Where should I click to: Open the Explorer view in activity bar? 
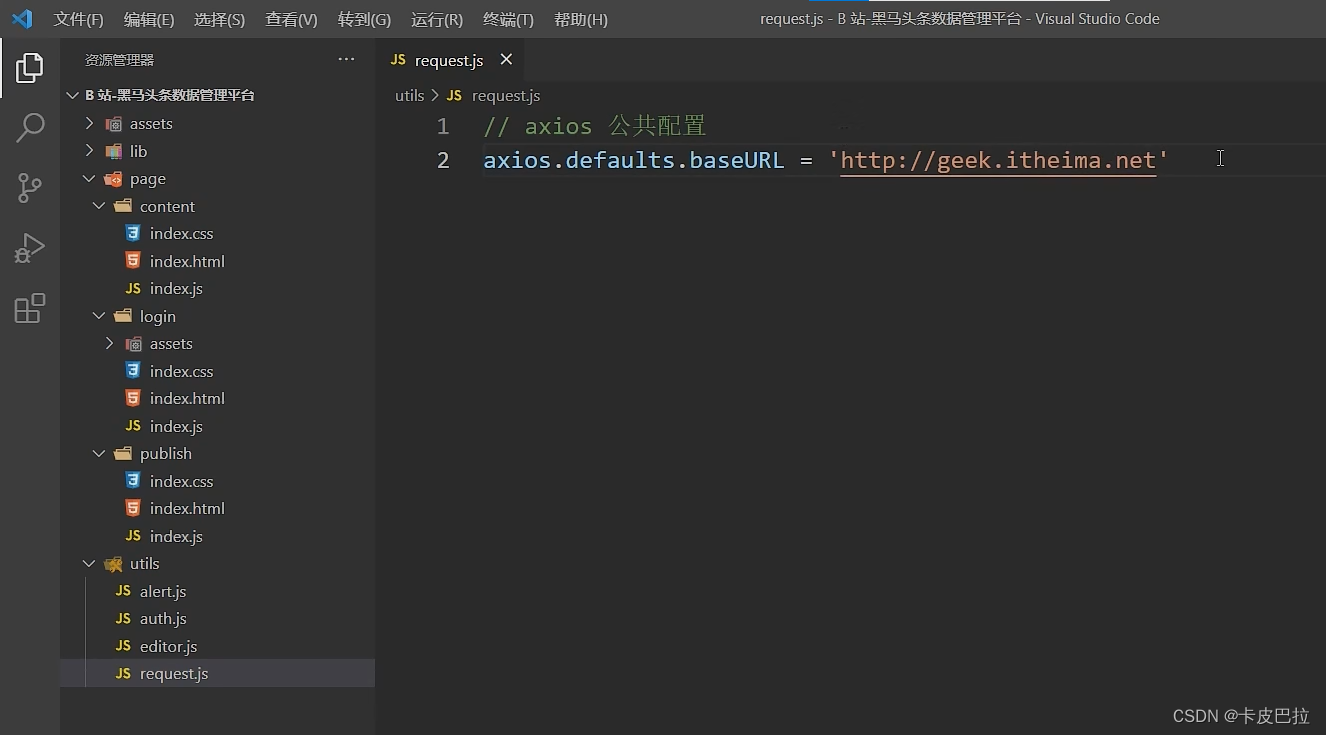click(30, 68)
